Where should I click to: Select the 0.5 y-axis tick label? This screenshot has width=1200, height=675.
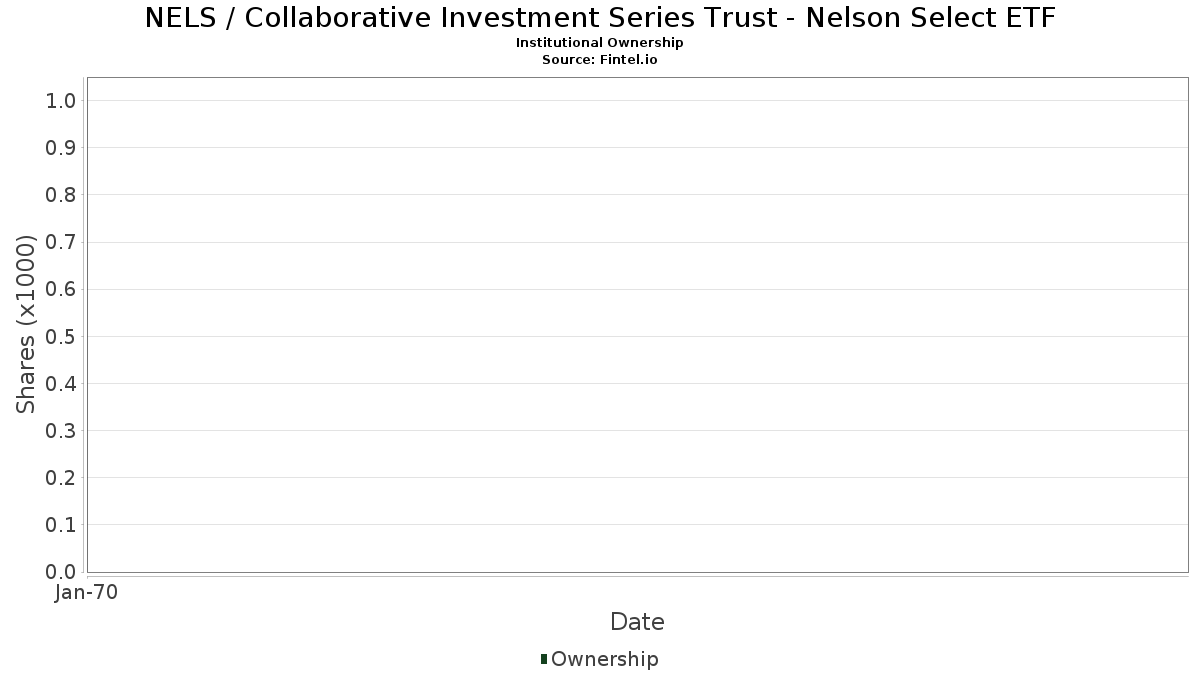pyautogui.click(x=61, y=336)
